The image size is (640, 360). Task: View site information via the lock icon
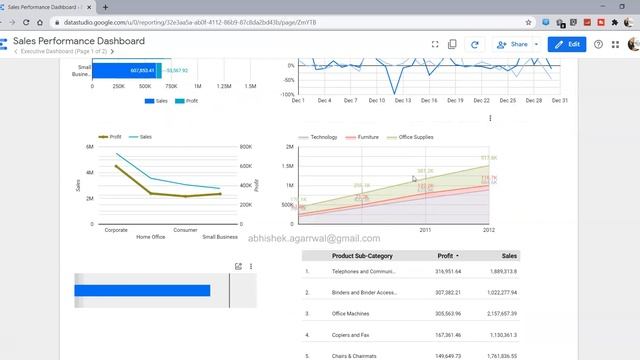tap(57, 22)
